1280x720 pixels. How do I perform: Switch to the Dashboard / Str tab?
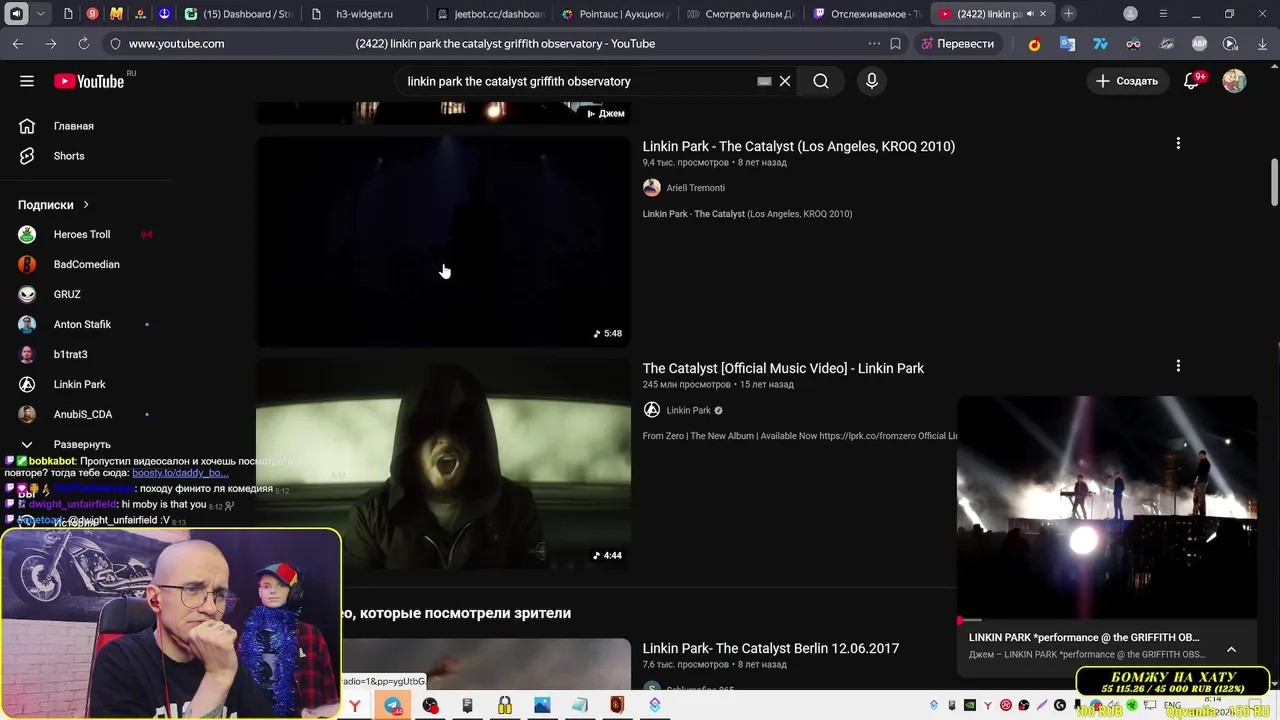(x=240, y=14)
